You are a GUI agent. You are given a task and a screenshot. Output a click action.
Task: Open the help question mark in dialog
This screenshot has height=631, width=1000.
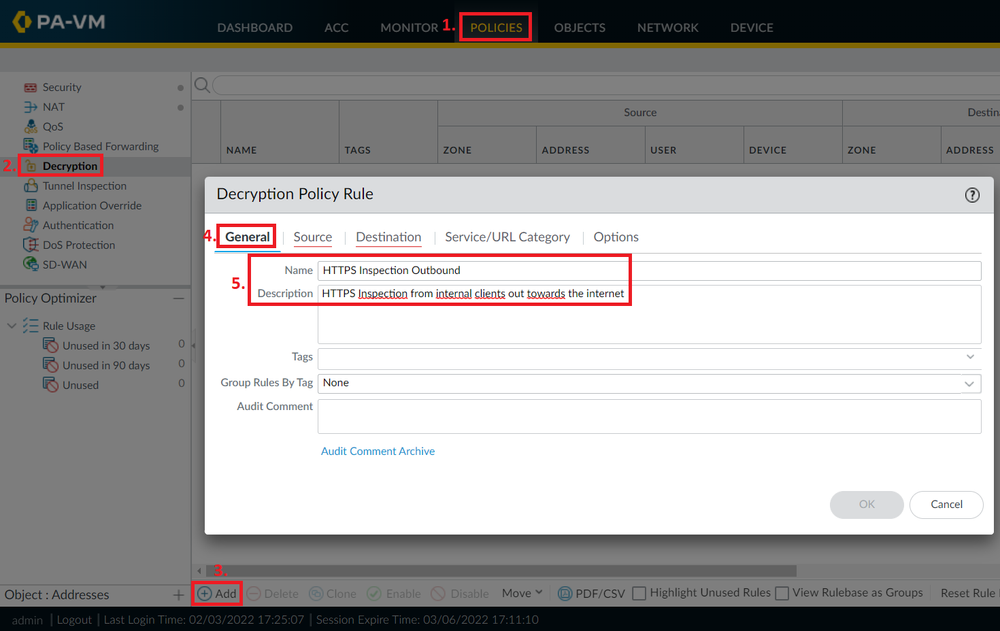[971, 196]
